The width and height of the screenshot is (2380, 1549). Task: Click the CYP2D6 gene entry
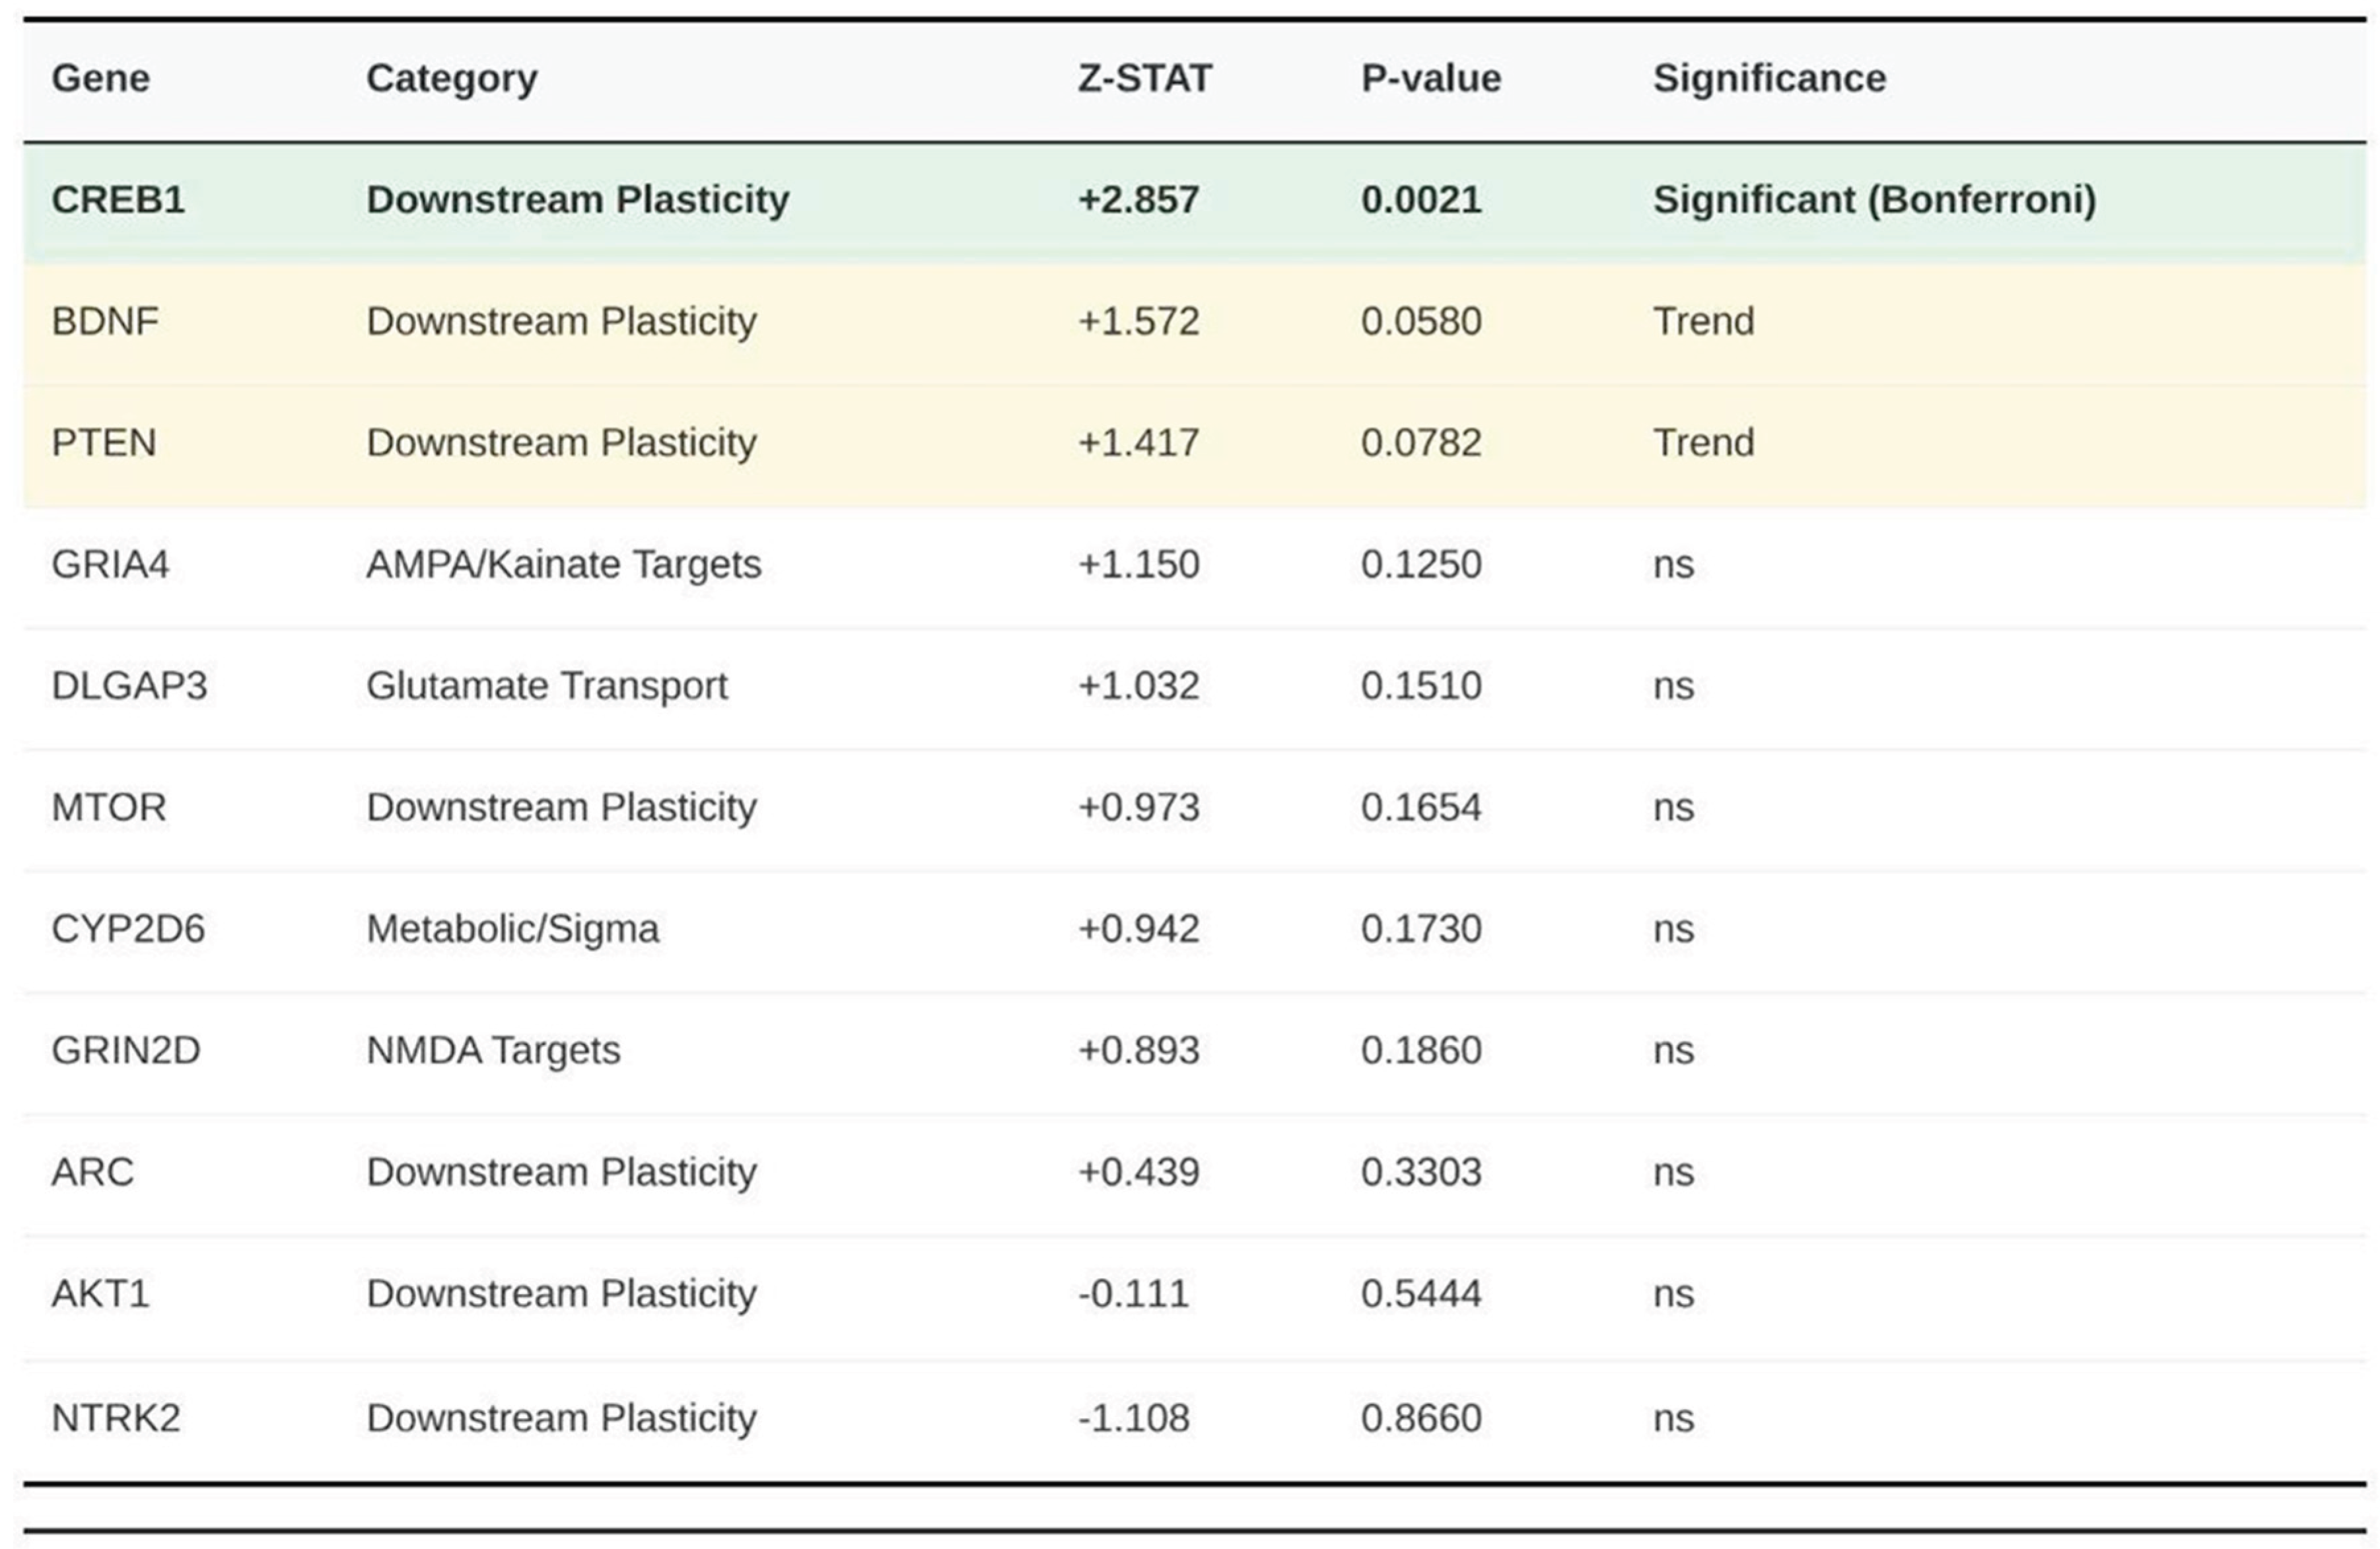(126, 929)
